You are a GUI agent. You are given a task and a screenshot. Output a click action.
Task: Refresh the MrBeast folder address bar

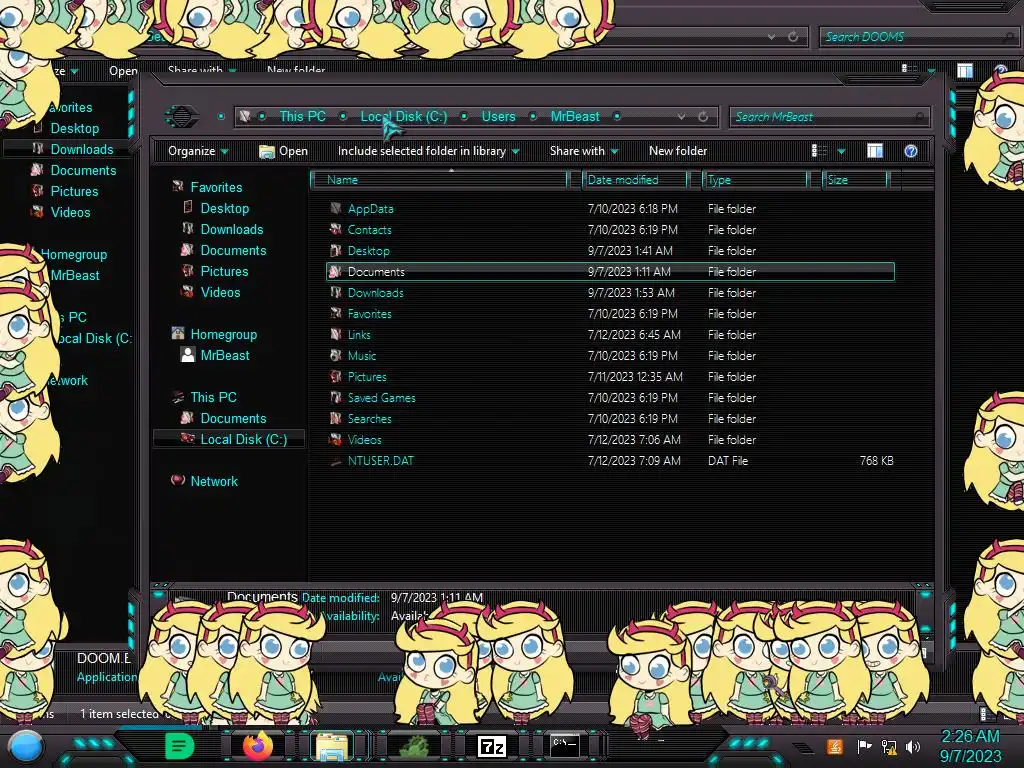[x=703, y=117]
